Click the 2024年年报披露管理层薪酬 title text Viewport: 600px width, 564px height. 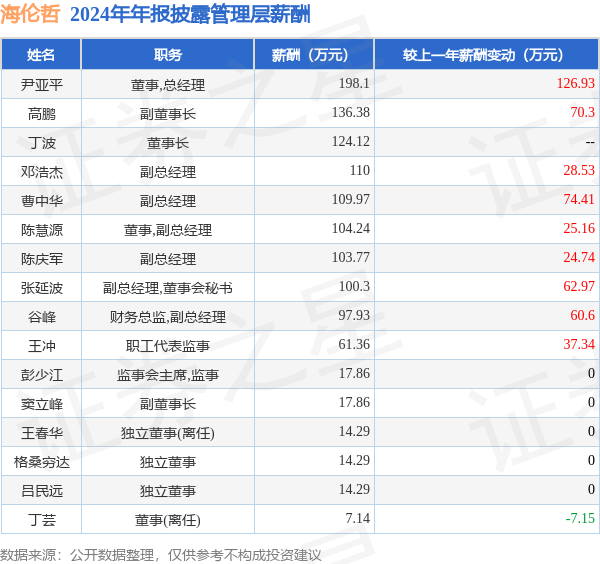[190, 15]
